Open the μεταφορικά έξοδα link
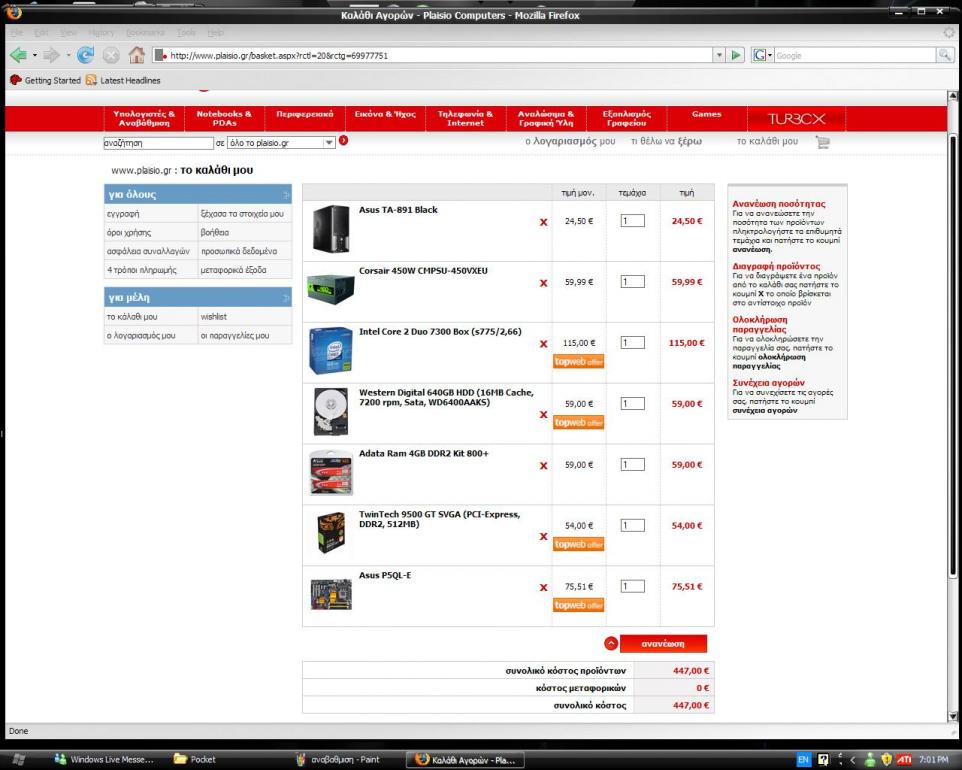962x770 pixels. (233, 270)
